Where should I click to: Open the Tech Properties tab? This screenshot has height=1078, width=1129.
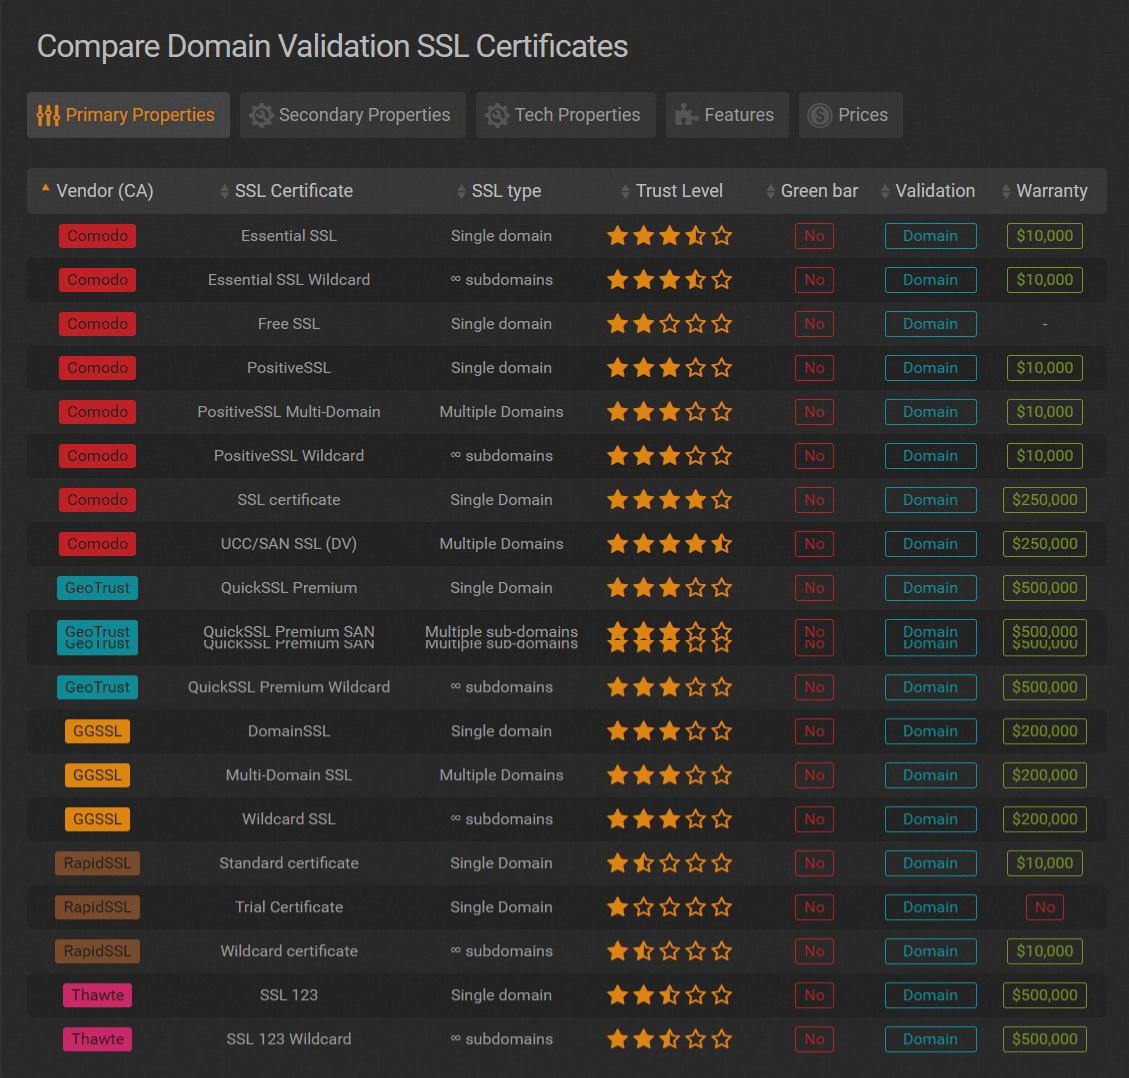565,114
